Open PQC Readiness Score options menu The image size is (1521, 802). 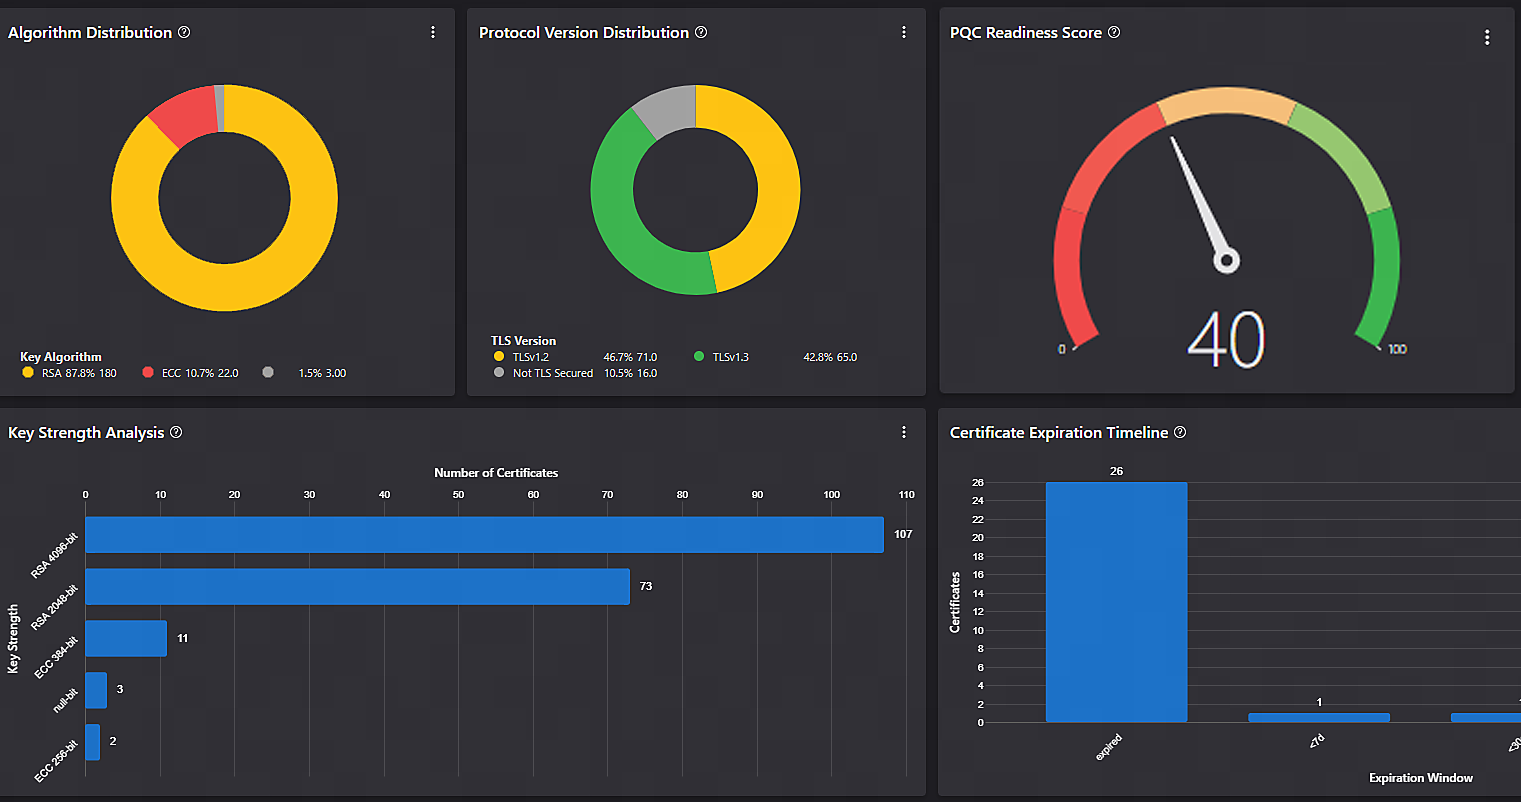(1487, 37)
